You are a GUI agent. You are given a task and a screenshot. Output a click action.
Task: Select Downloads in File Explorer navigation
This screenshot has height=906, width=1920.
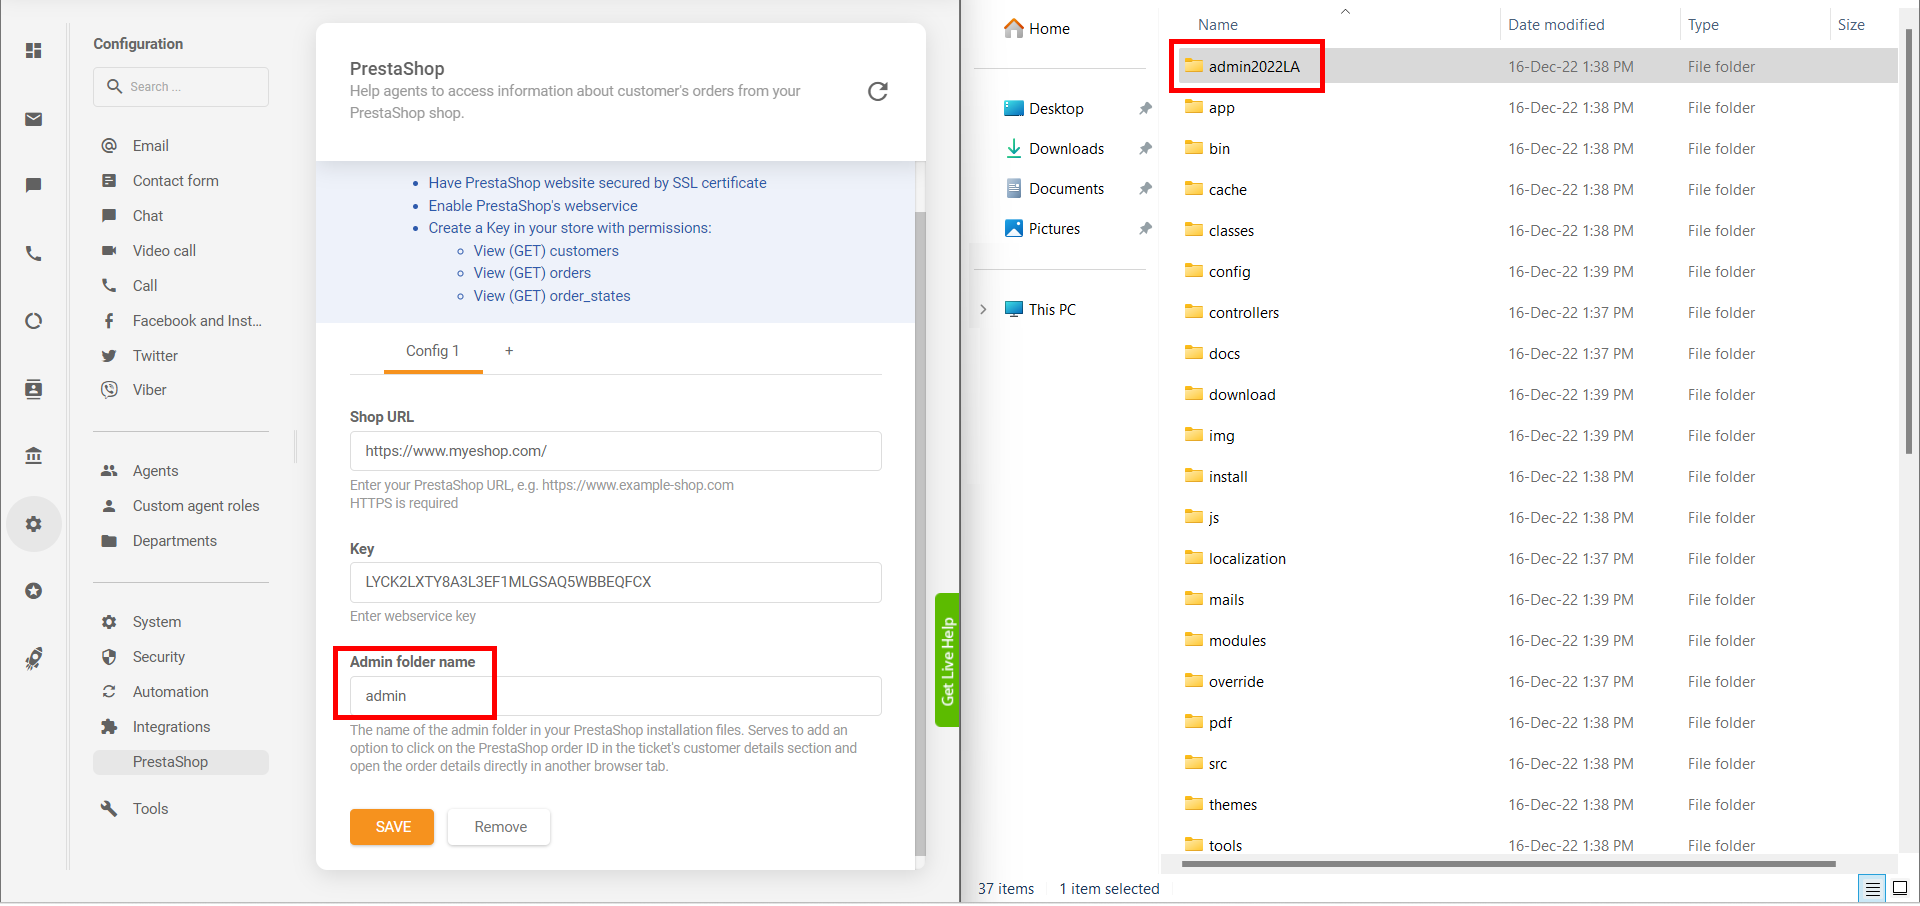[1055, 149]
